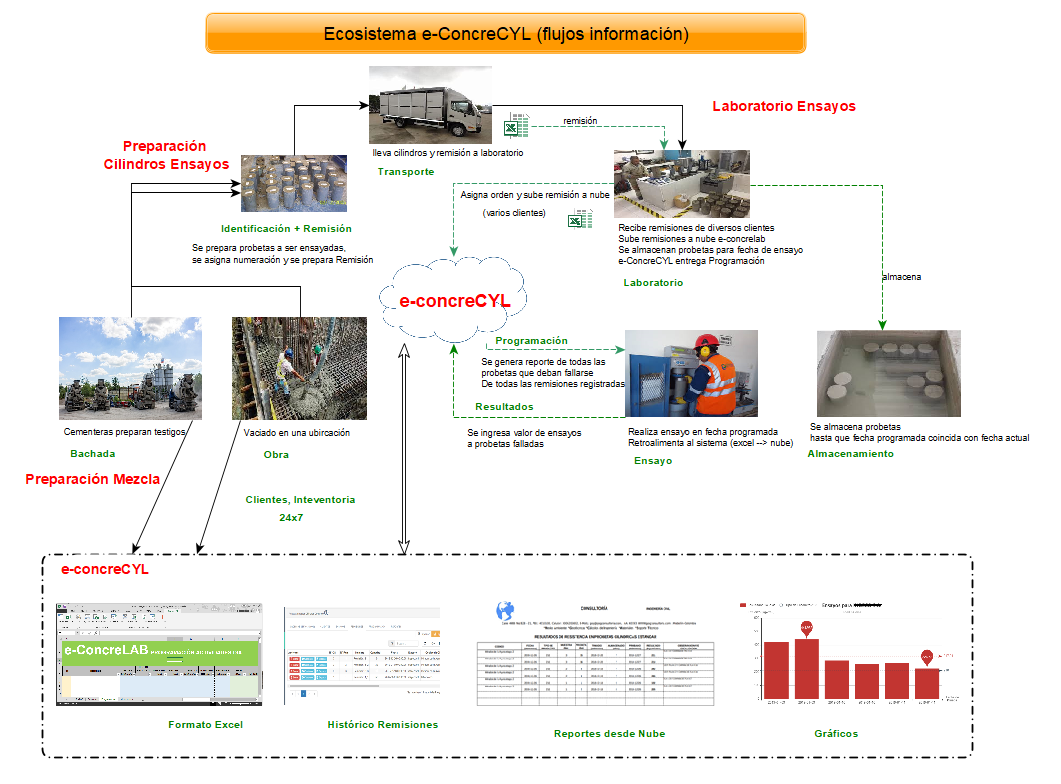The height and width of the screenshot is (784, 1061).
Task: Click the technician in orange vest photo
Action: point(690,372)
